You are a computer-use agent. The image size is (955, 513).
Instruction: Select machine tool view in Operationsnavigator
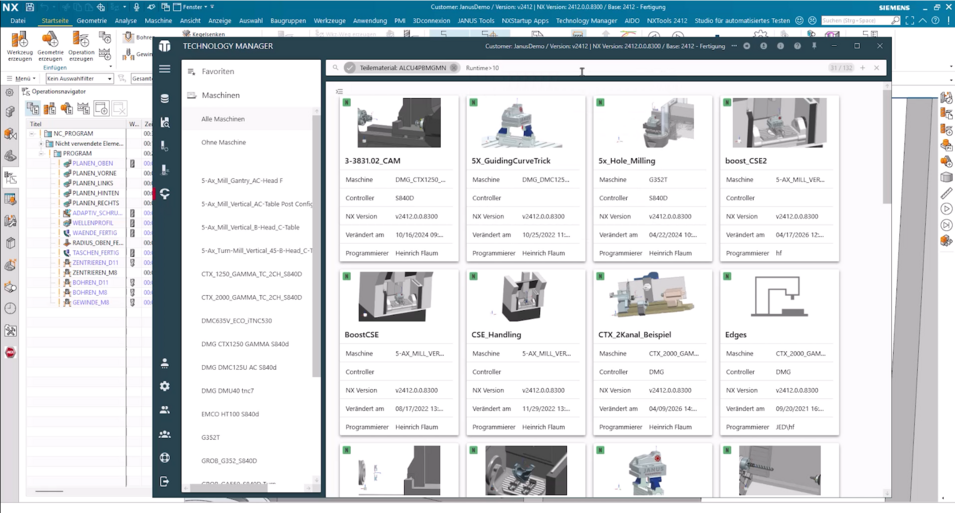point(50,108)
